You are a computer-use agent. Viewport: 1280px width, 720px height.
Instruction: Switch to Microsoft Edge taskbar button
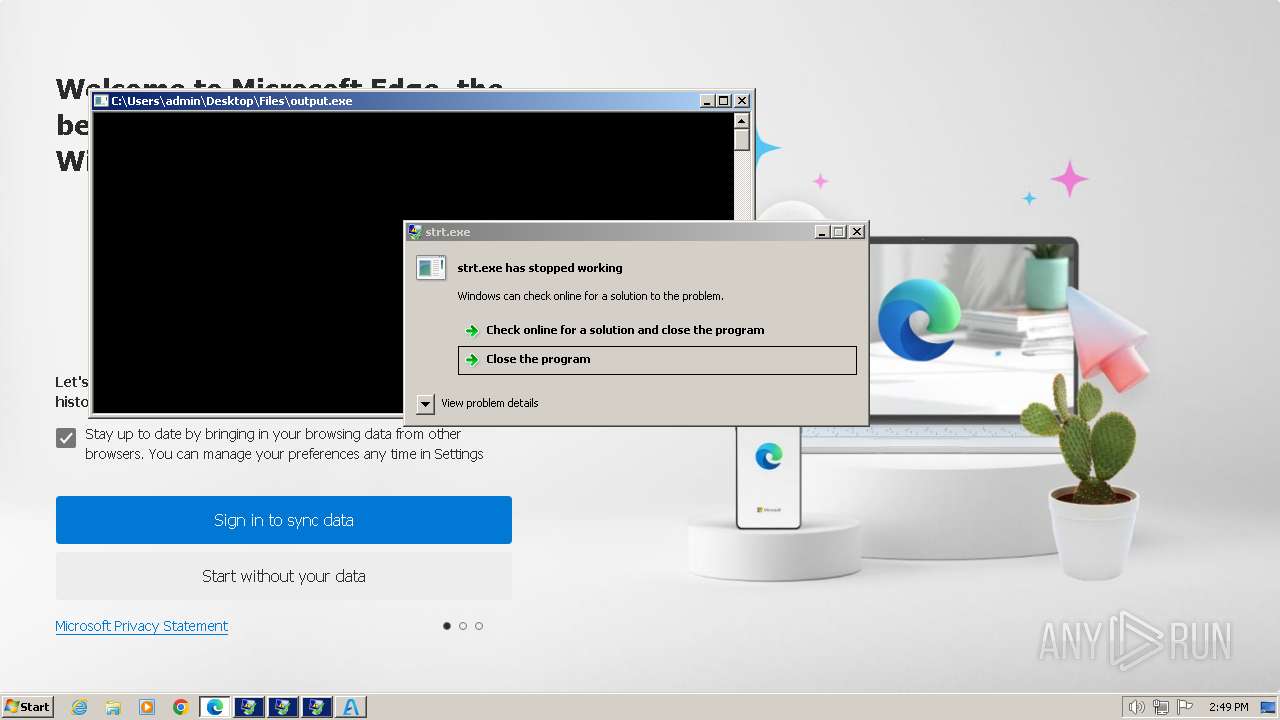pyautogui.click(x=215, y=707)
